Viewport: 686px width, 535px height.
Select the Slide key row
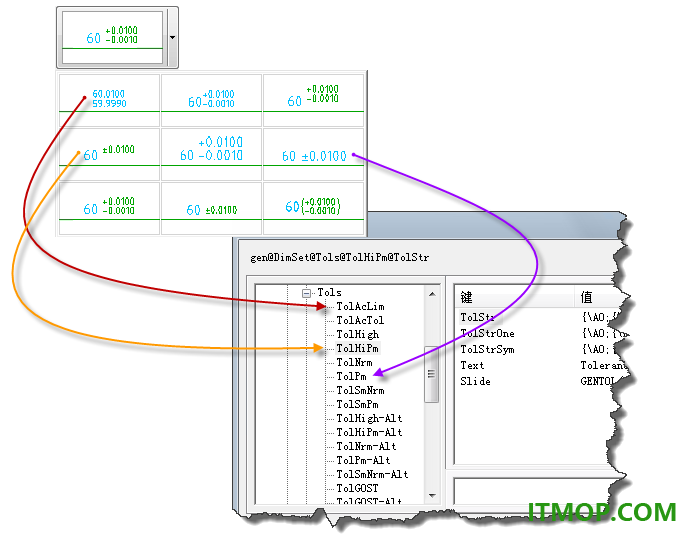pyautogui.click(x=475, y=381)
